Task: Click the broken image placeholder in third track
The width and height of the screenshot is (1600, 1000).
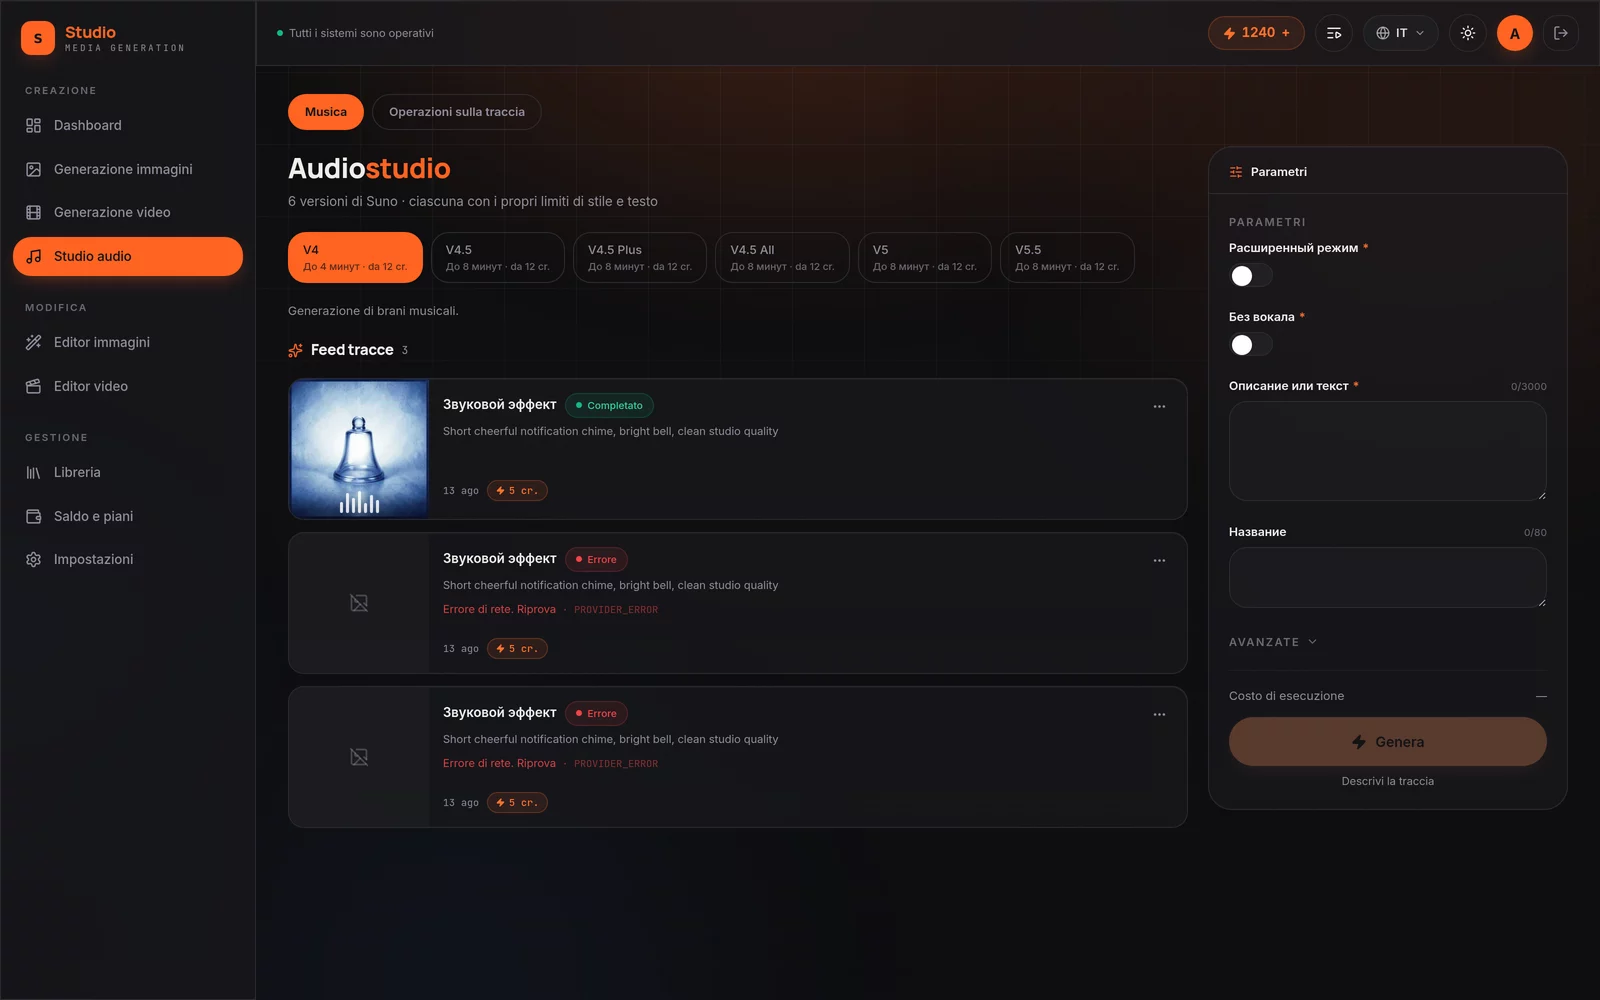Action: 359,757
